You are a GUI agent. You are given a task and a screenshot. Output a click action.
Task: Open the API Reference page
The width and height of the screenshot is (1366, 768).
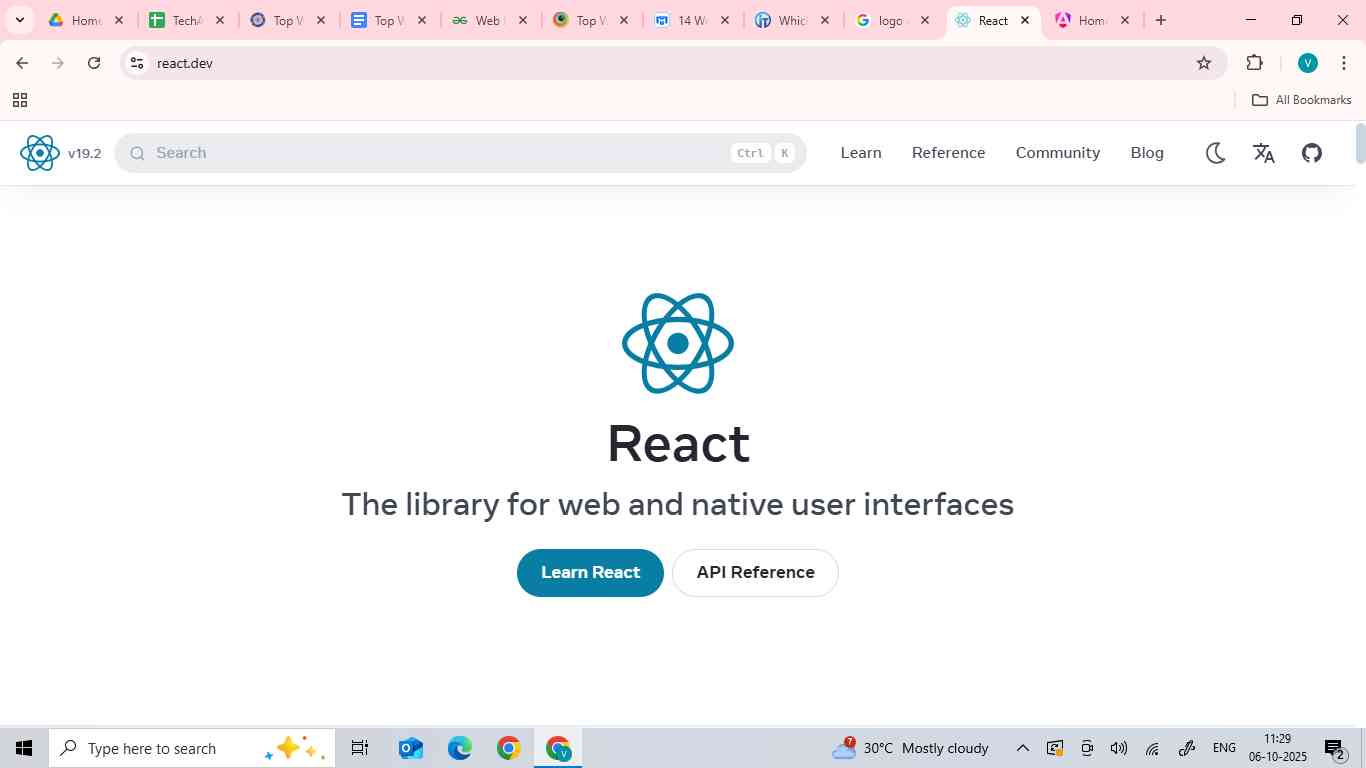(755, 572)
